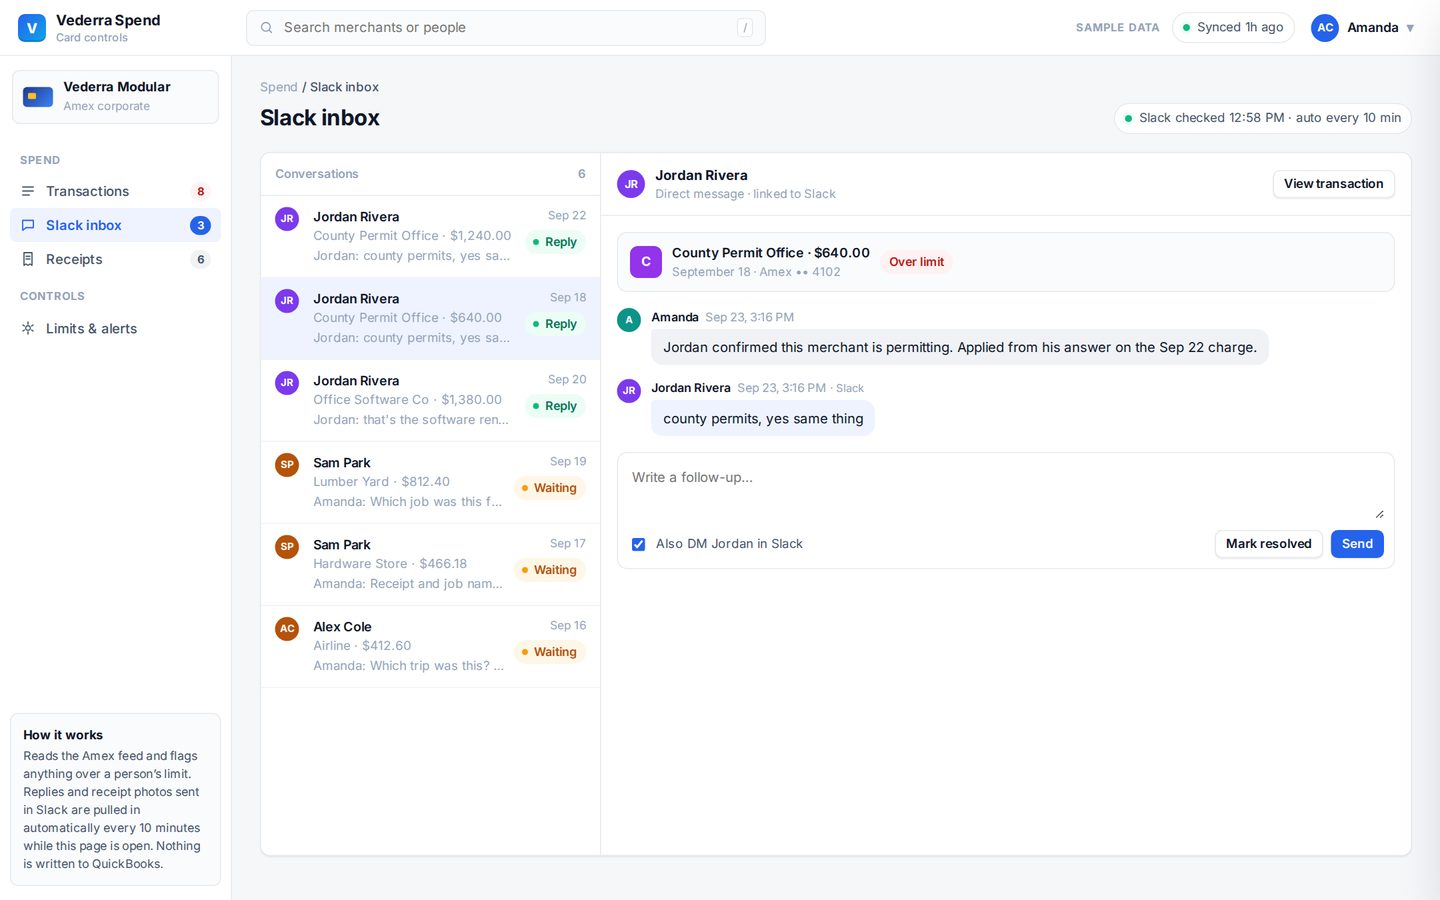Click the 'Over limit' tag
The height and width of the screenshot is (900, 1440).
pos(916,262)
